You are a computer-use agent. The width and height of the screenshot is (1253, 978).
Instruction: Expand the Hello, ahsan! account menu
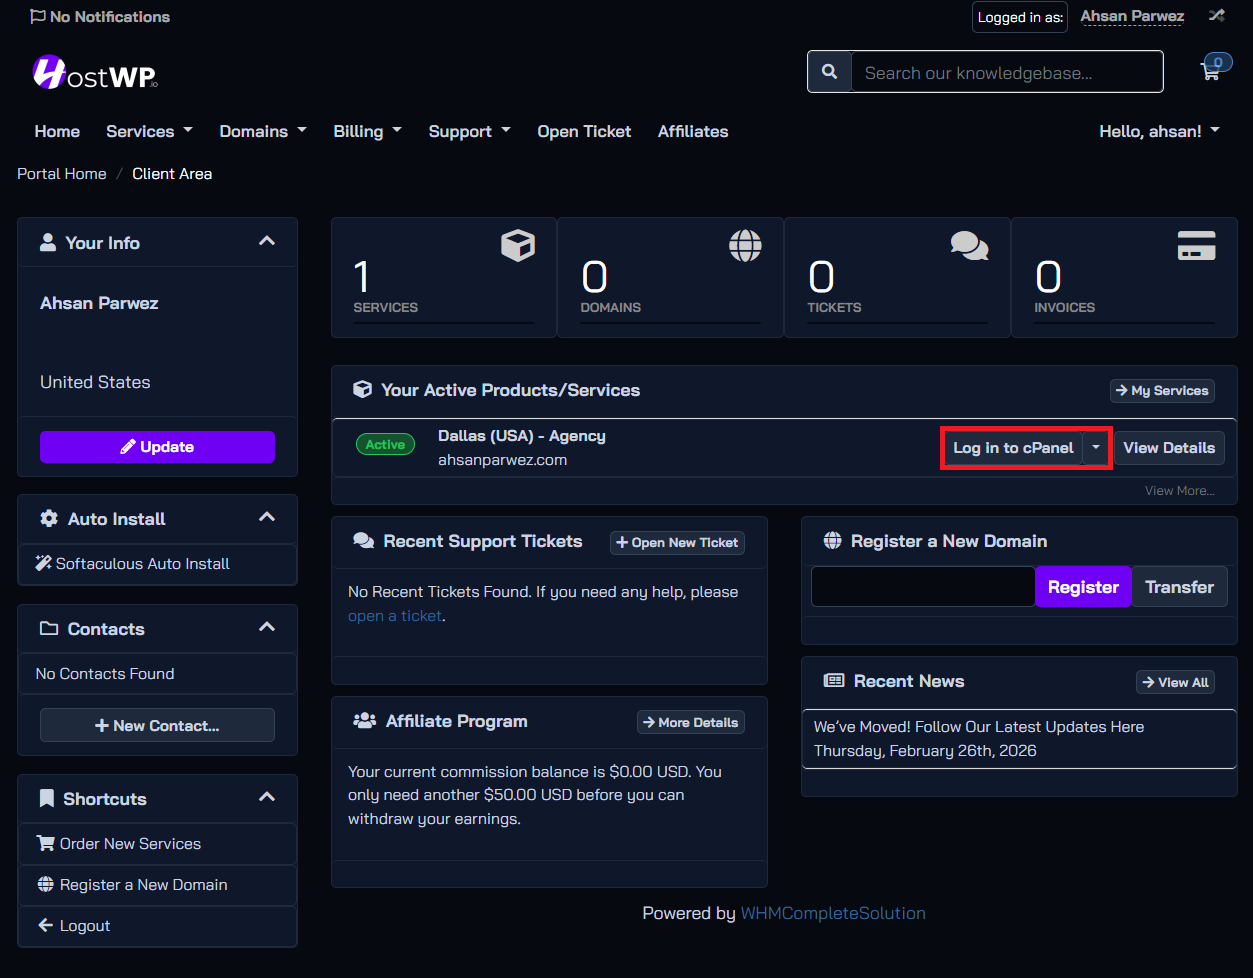1159,131
